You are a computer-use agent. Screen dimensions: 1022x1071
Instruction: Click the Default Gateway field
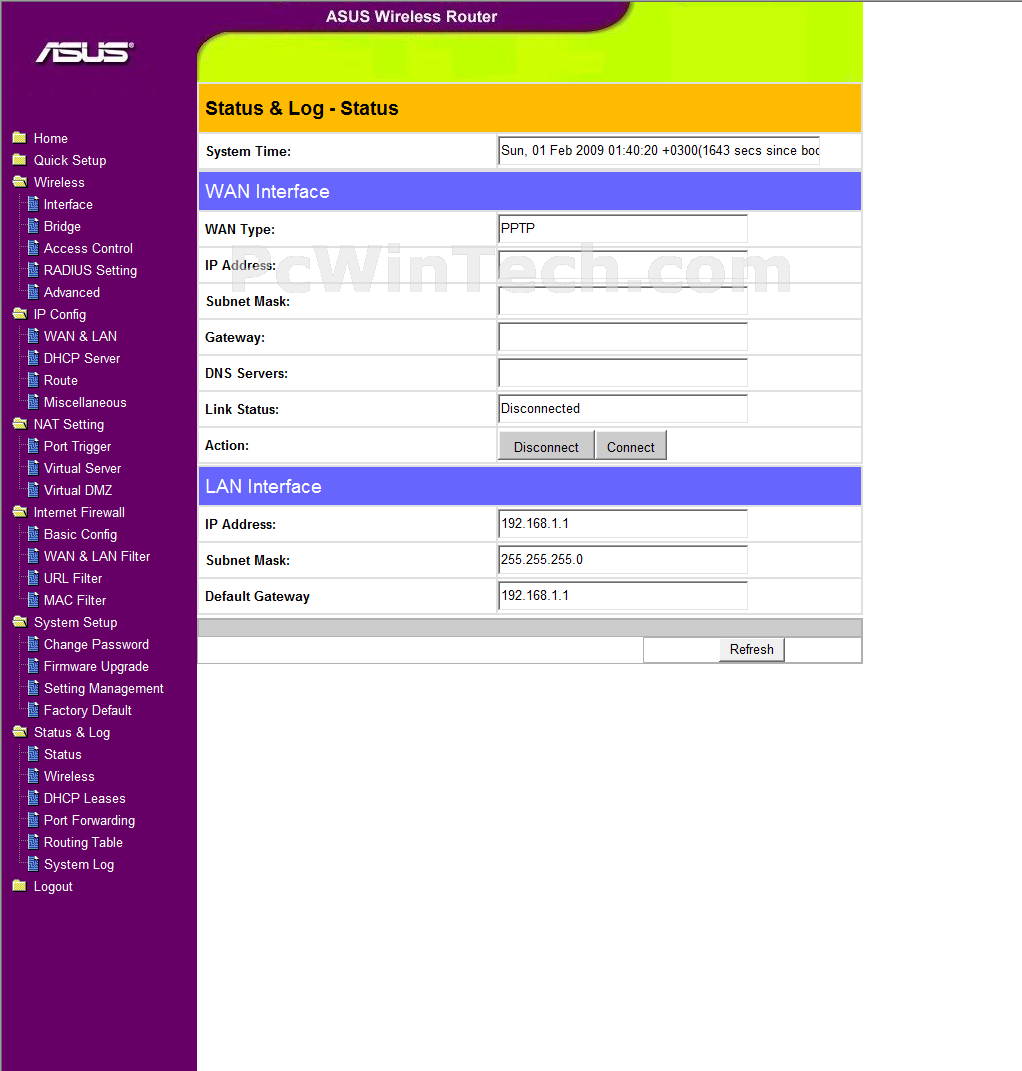tap(623, 596)
